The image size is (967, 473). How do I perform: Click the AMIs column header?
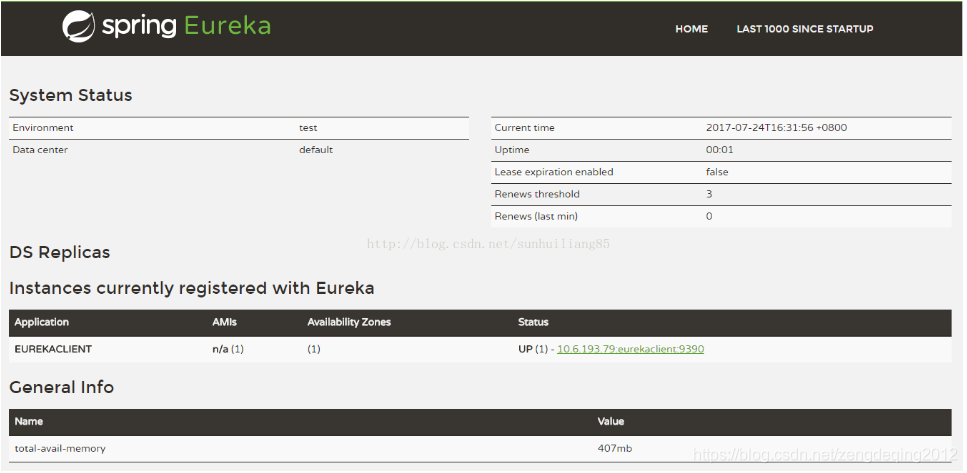(224, 322)
